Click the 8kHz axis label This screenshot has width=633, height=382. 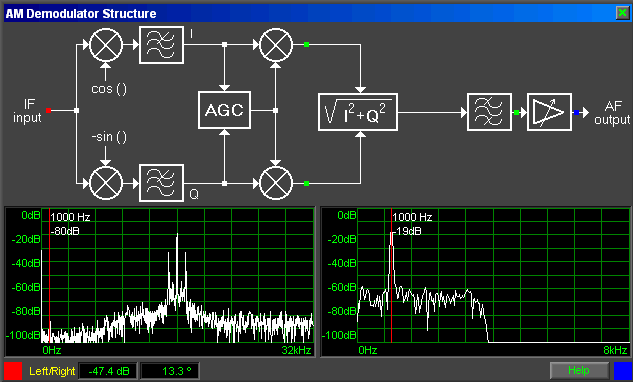point(616,350)
